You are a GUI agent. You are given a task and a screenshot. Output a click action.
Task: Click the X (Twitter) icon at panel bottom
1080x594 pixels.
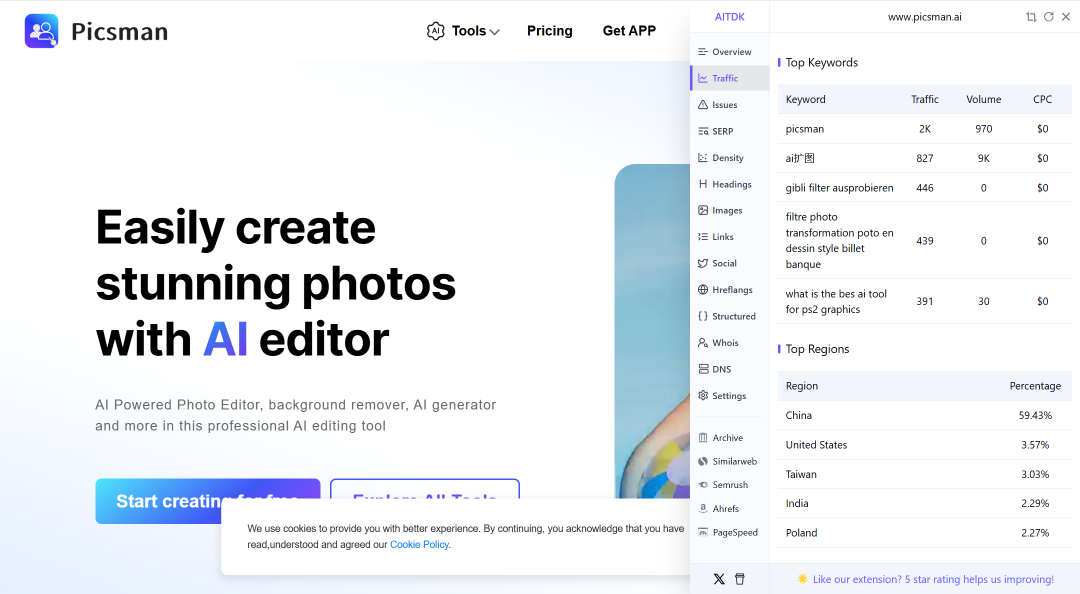(x=719, y=579)
